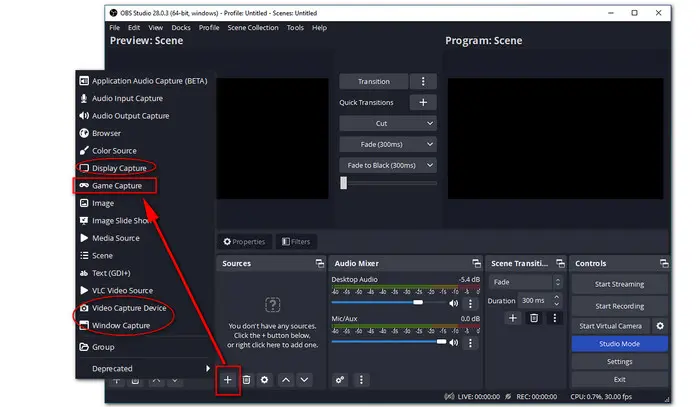Add a Group from menu
Viewport: 700px width, 407px height.
pyautogui.click(x=144, y=347)
